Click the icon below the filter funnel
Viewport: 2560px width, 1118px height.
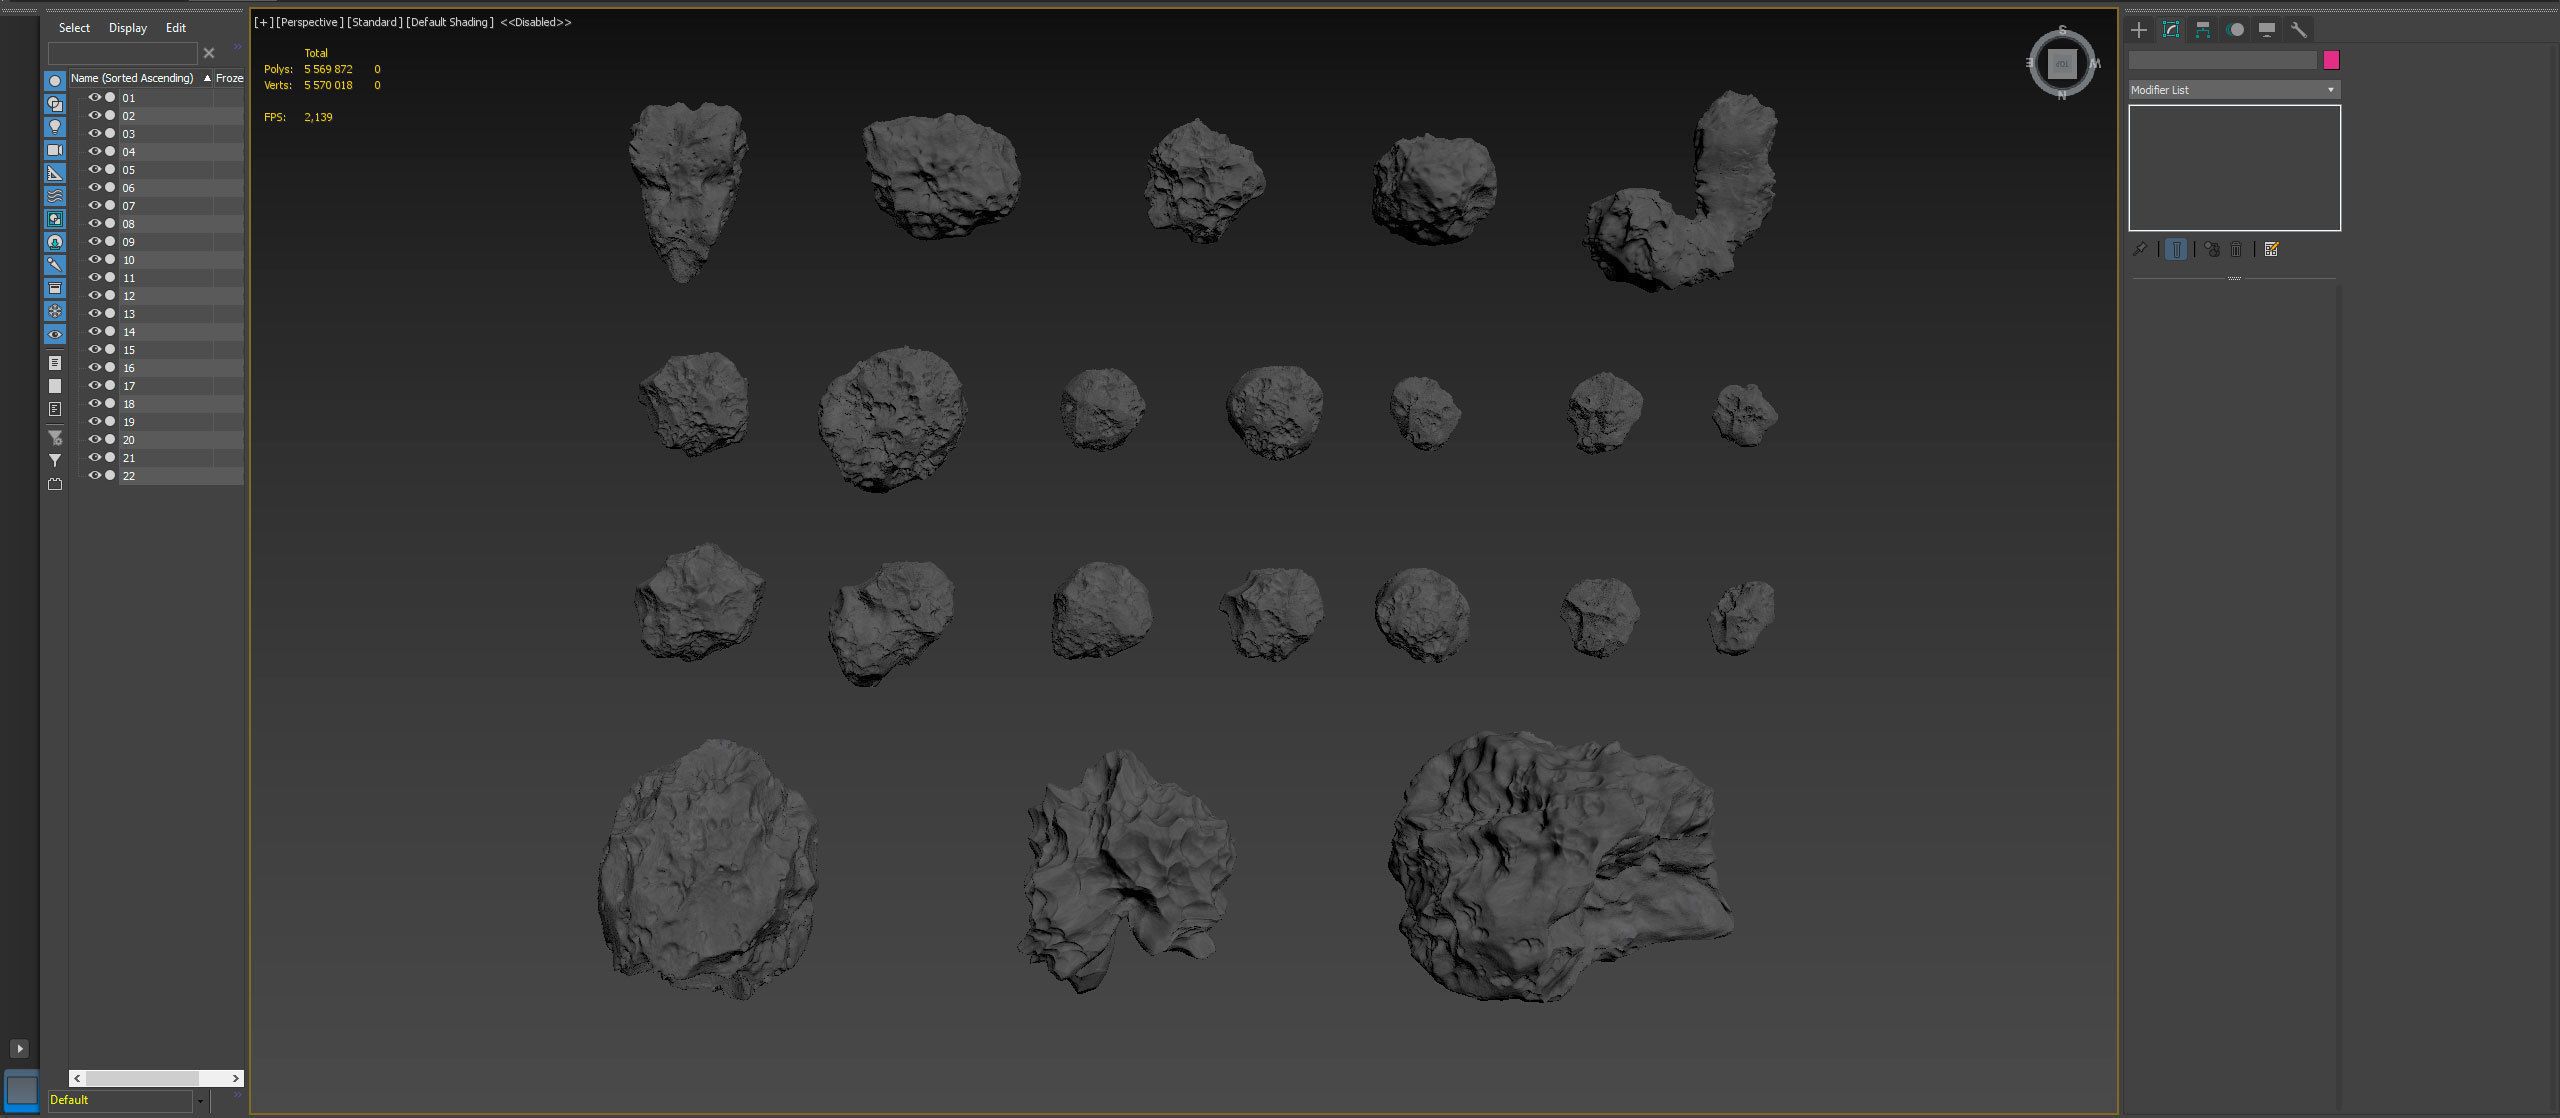click(55, 484)
